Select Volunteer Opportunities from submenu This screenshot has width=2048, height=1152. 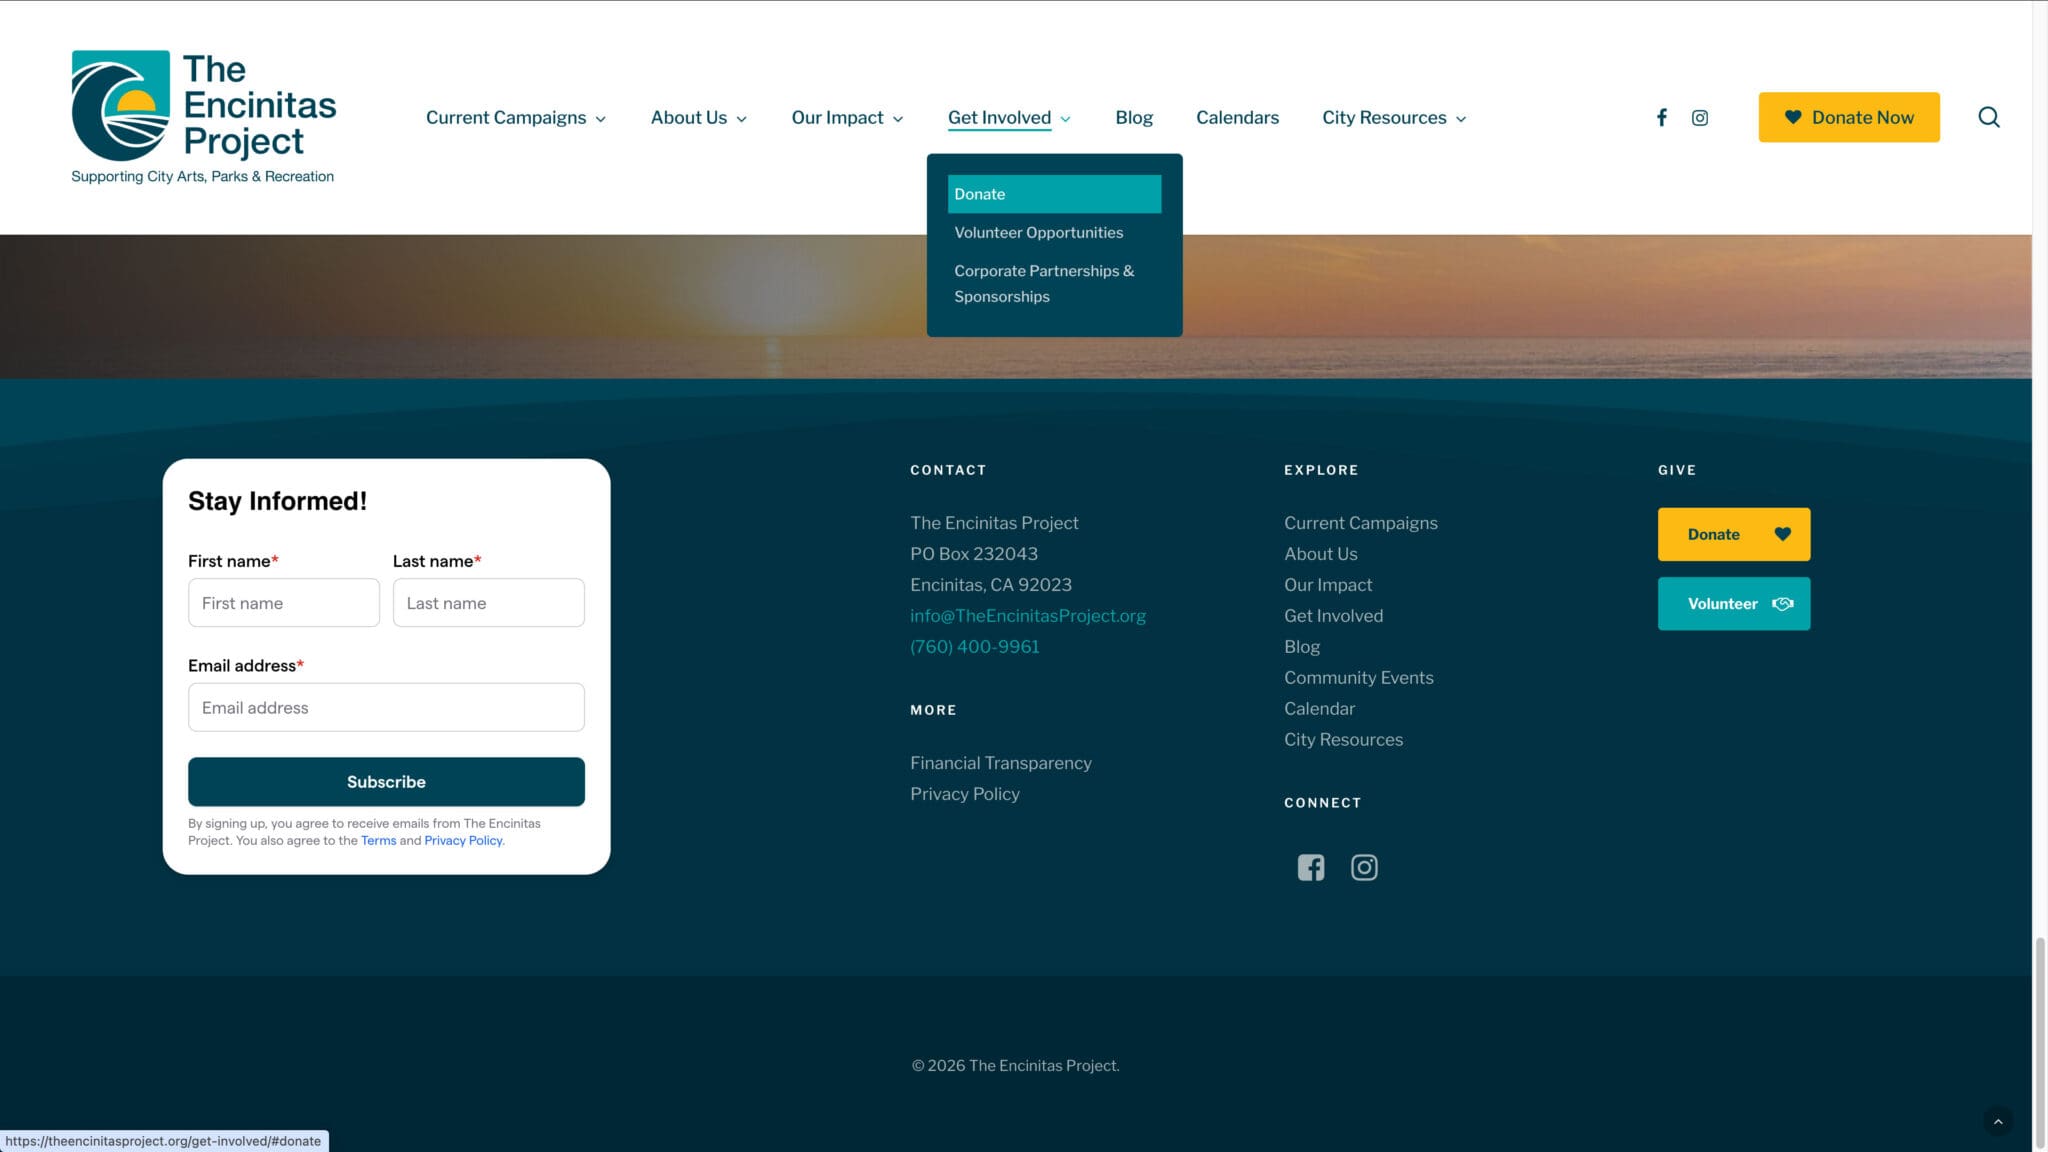pyautogui.click(x=1038, y=233)
